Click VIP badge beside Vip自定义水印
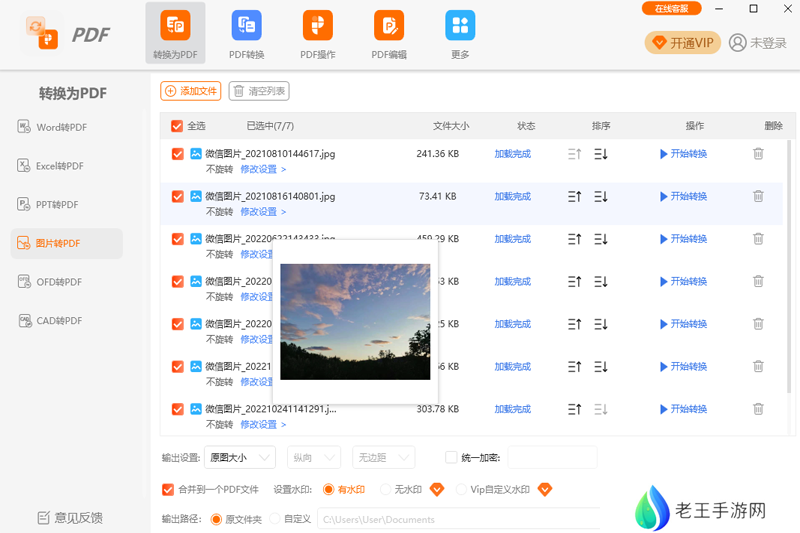This screenshot has height=533, width=800. coord(545,490)
